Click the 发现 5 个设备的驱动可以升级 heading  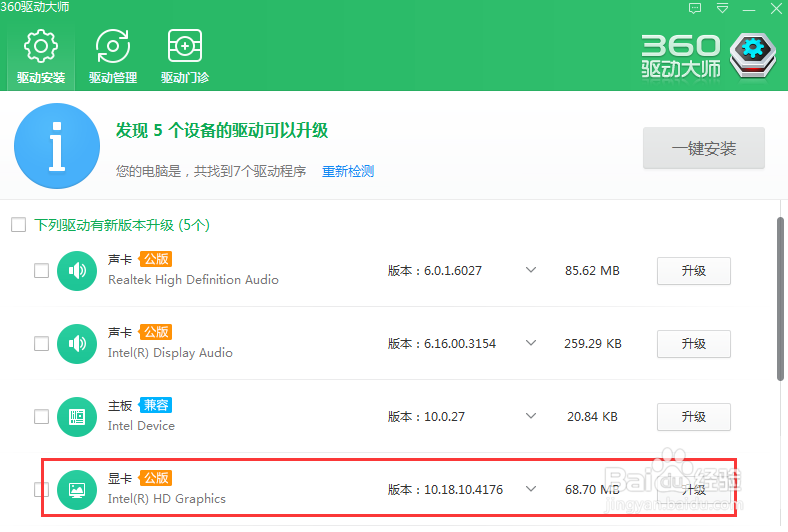(x=222, y=131)
